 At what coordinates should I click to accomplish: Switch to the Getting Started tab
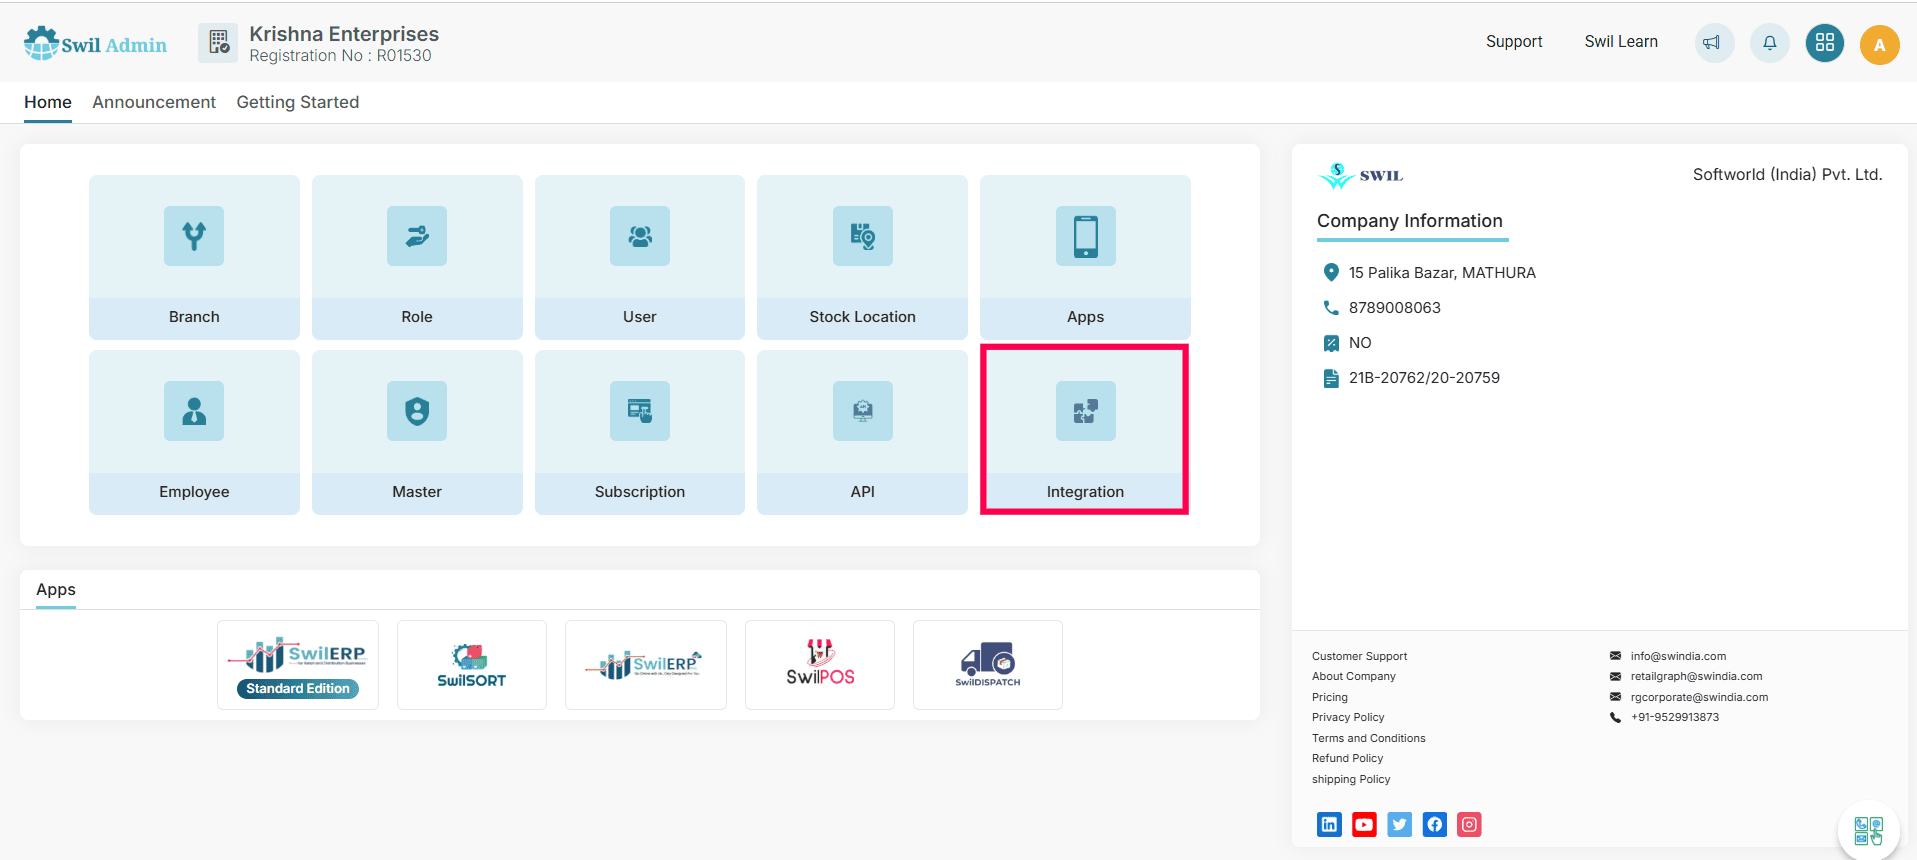298,102
